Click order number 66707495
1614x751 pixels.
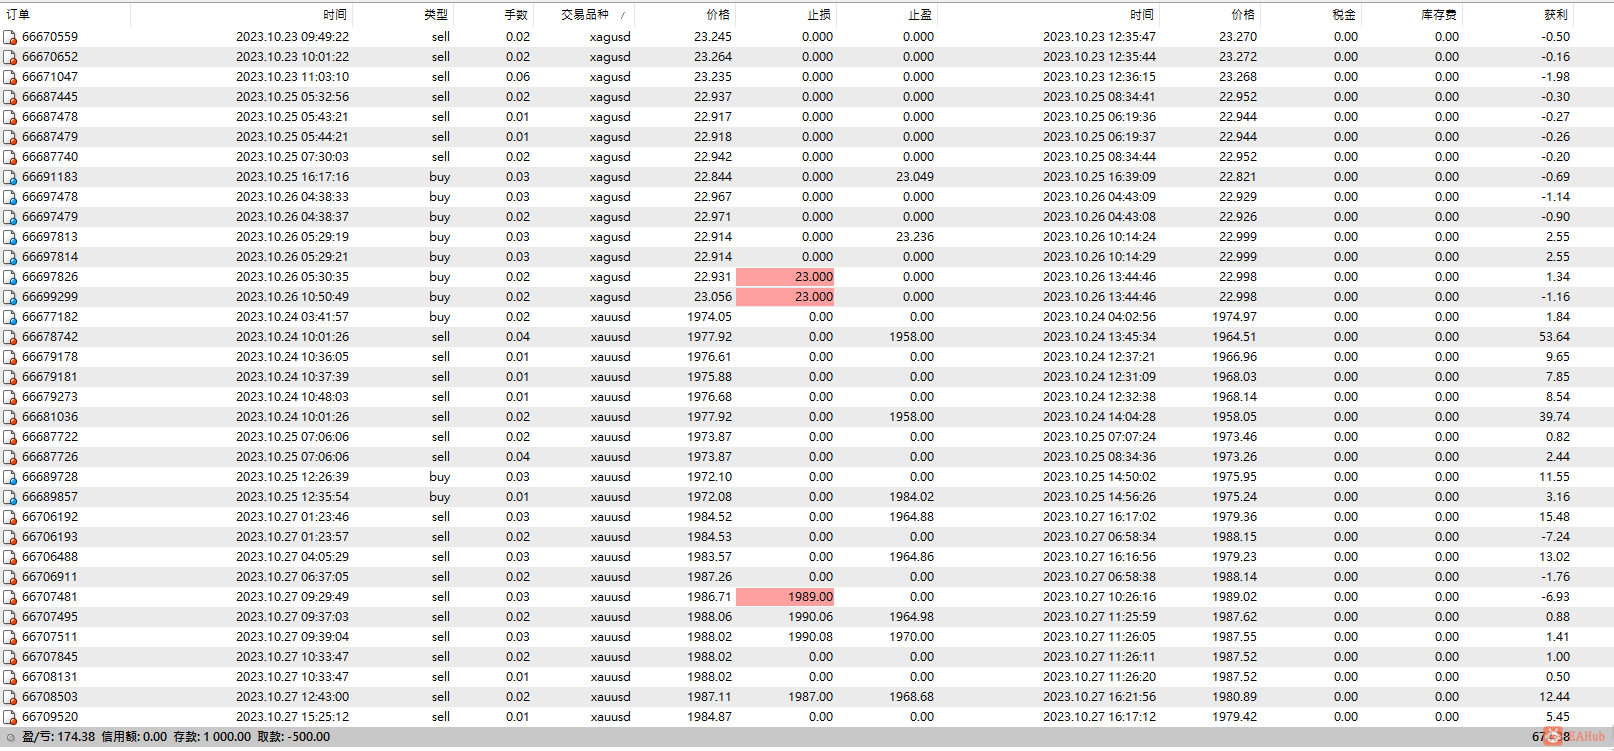(x=50, y=617)
